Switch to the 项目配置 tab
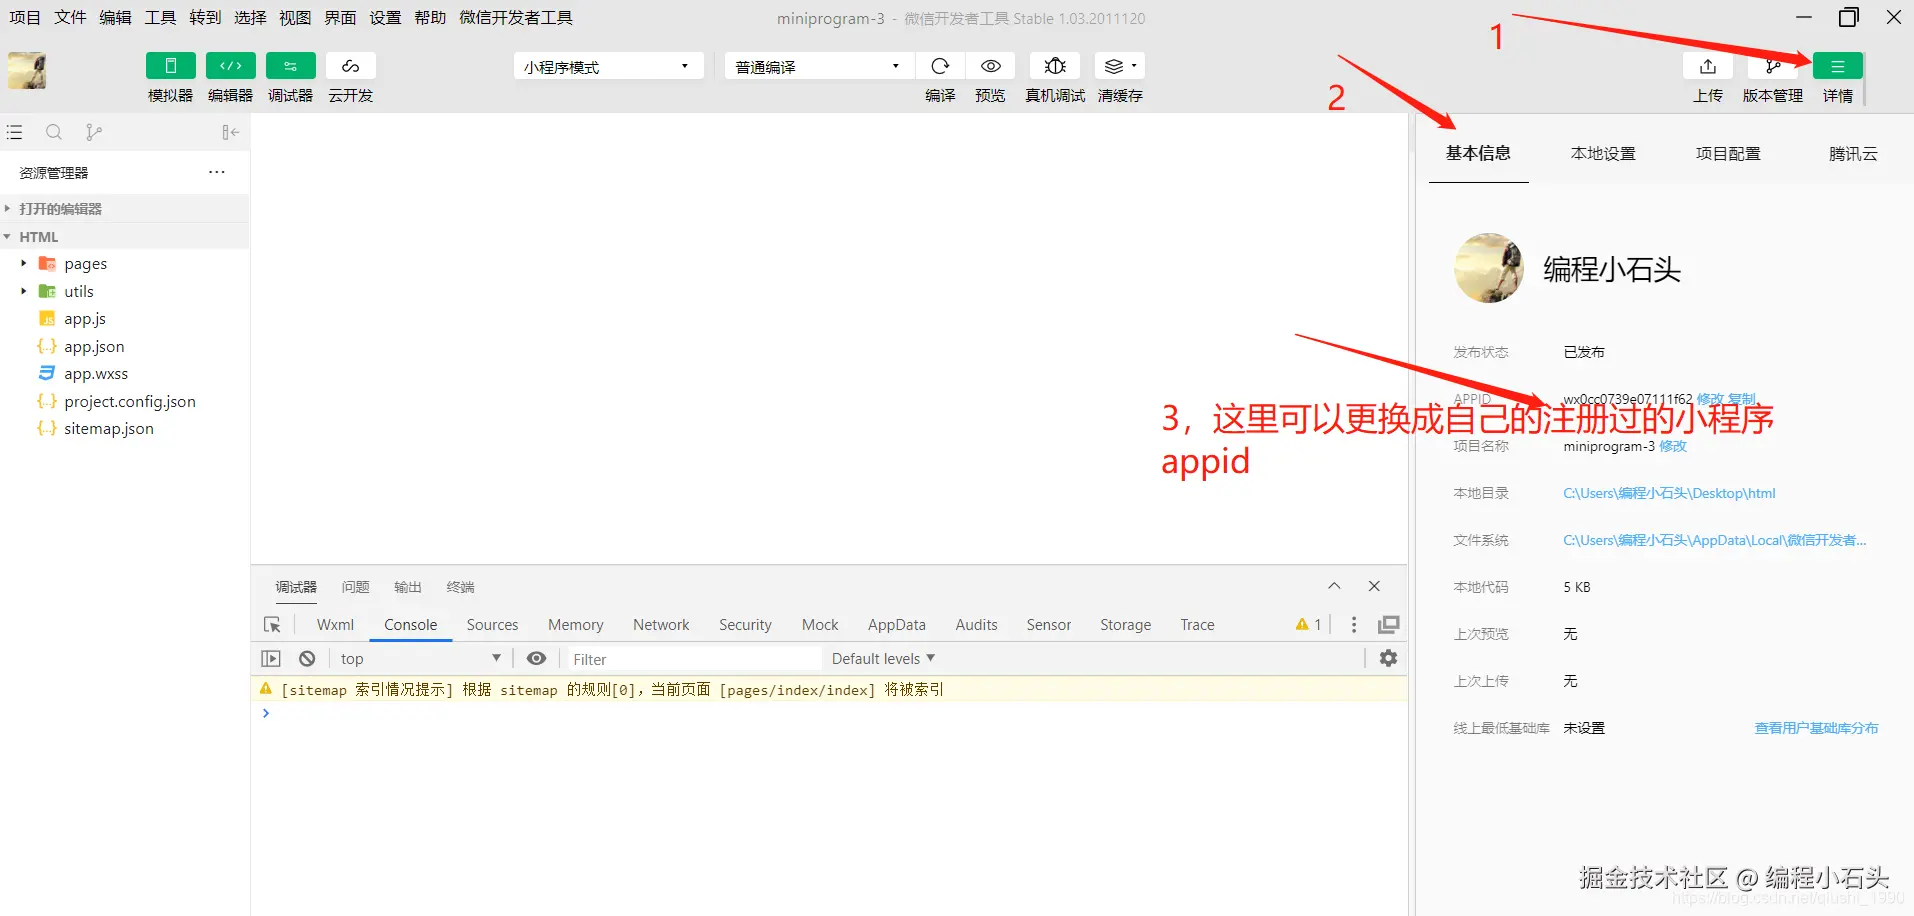This screenshot has height=916, width=1914. coord(1728,154)
